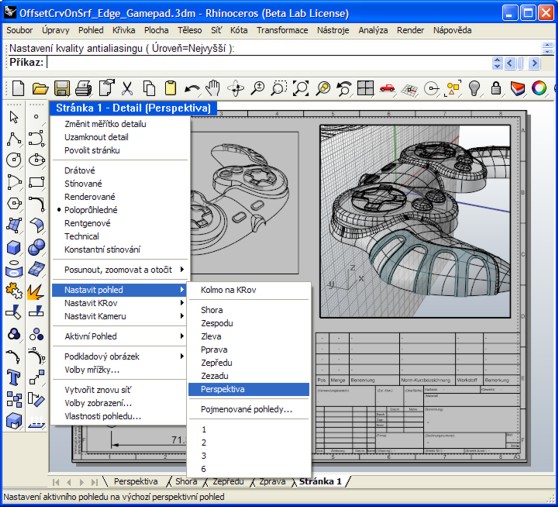Image resolution: width=558 pixels, height=507 pixels.
Task: Click the Zoom selected icon
Action: pos(323,88)
